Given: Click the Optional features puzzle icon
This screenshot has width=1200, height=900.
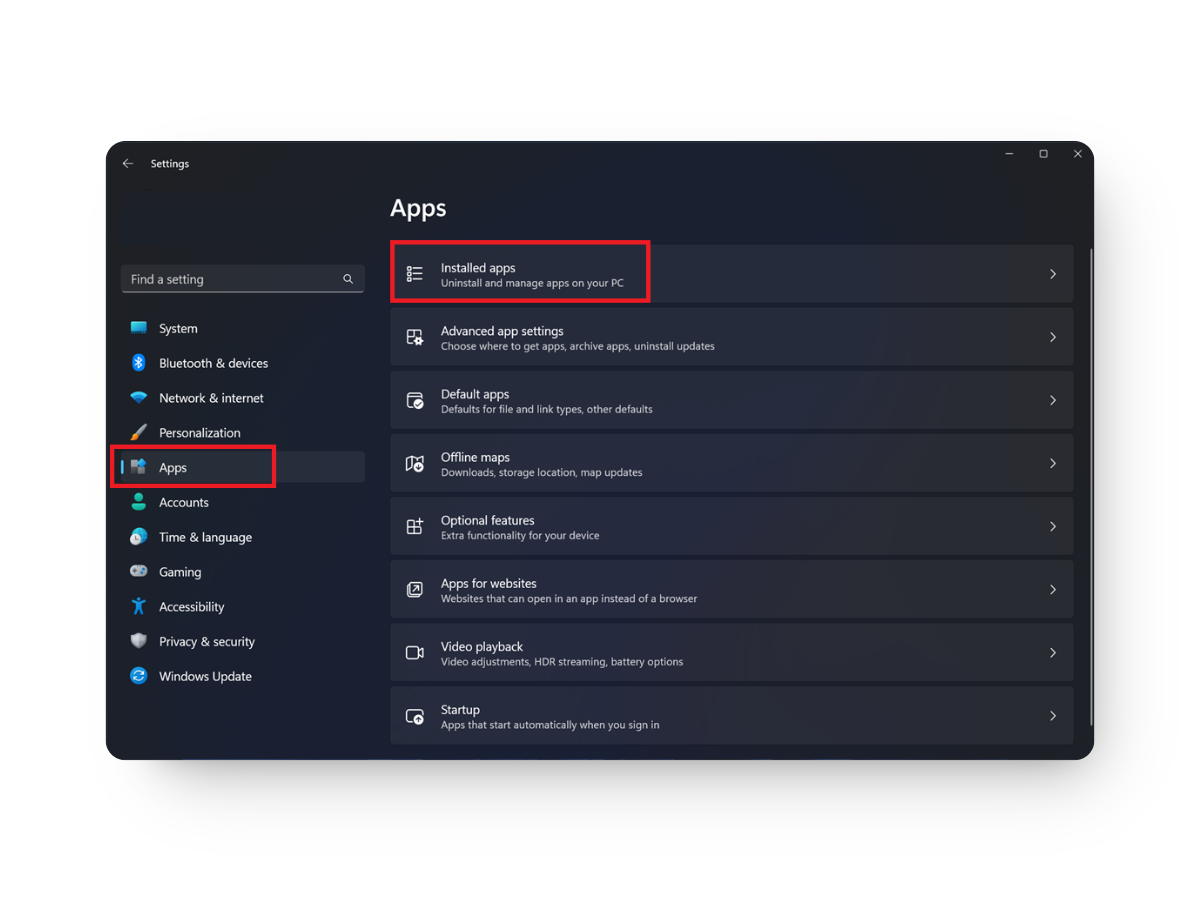Looking at the screenshot, I should [415, 526].
